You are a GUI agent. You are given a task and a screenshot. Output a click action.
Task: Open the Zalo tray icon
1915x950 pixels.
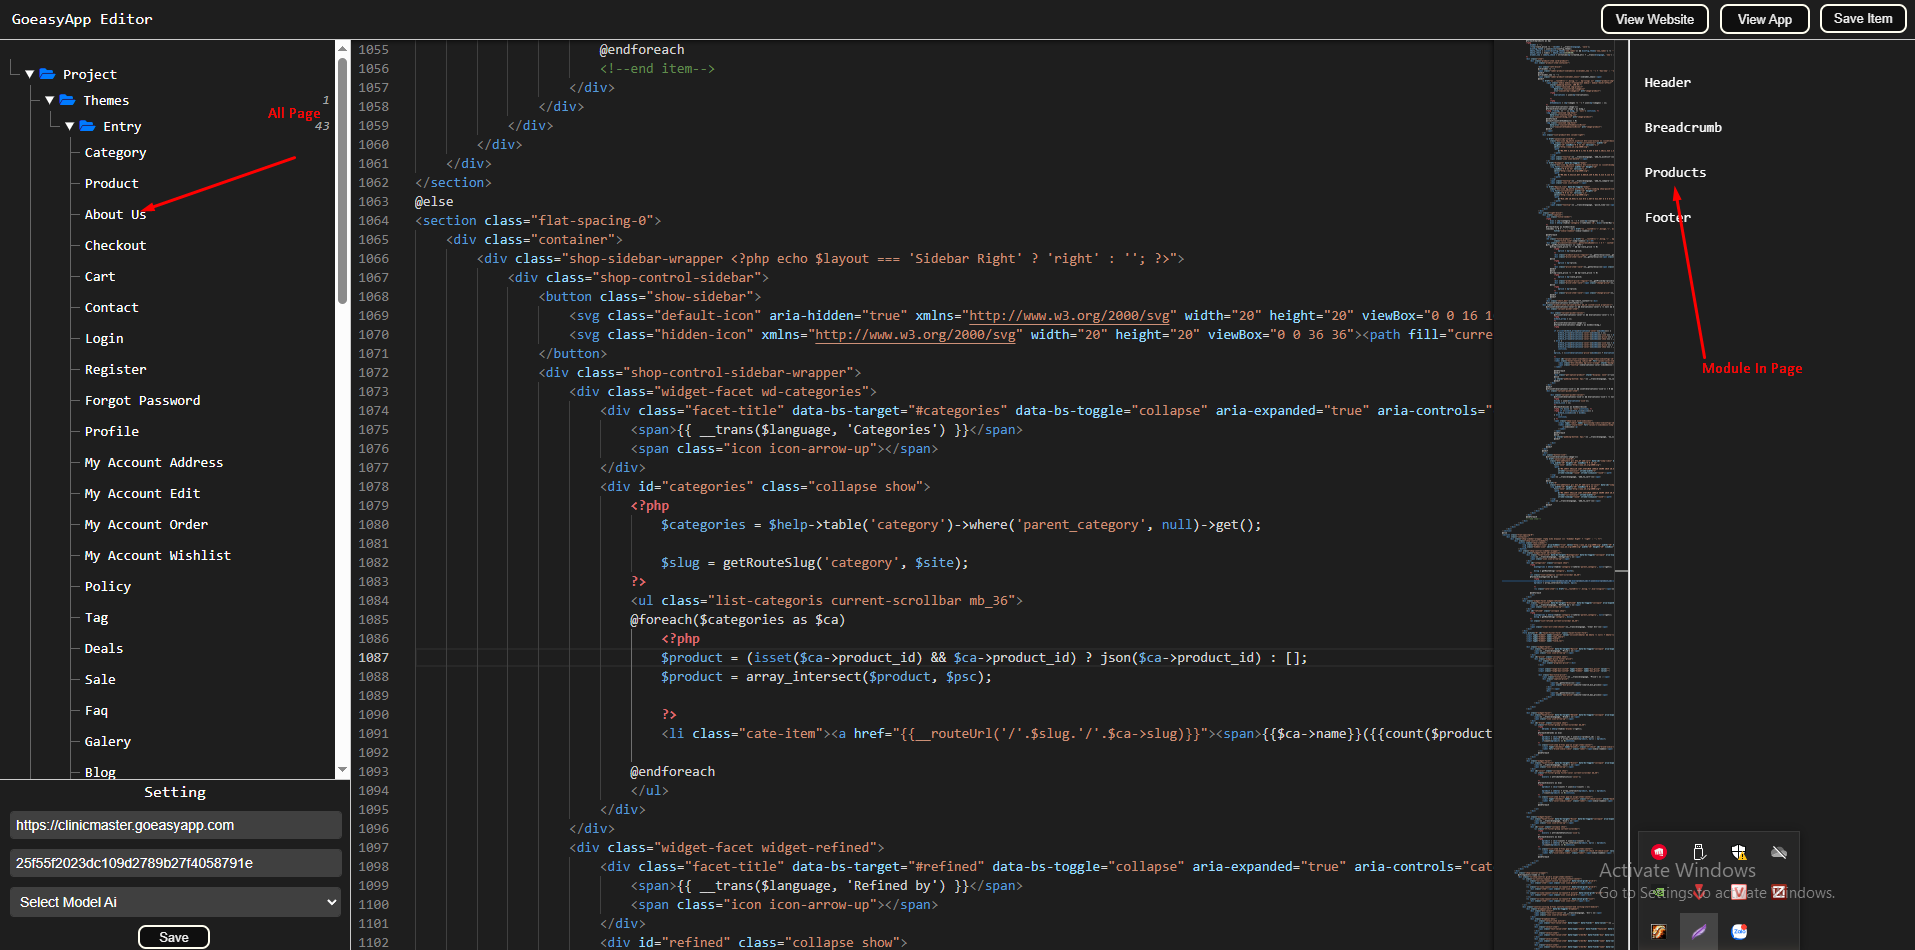[x=1739, y=931]
